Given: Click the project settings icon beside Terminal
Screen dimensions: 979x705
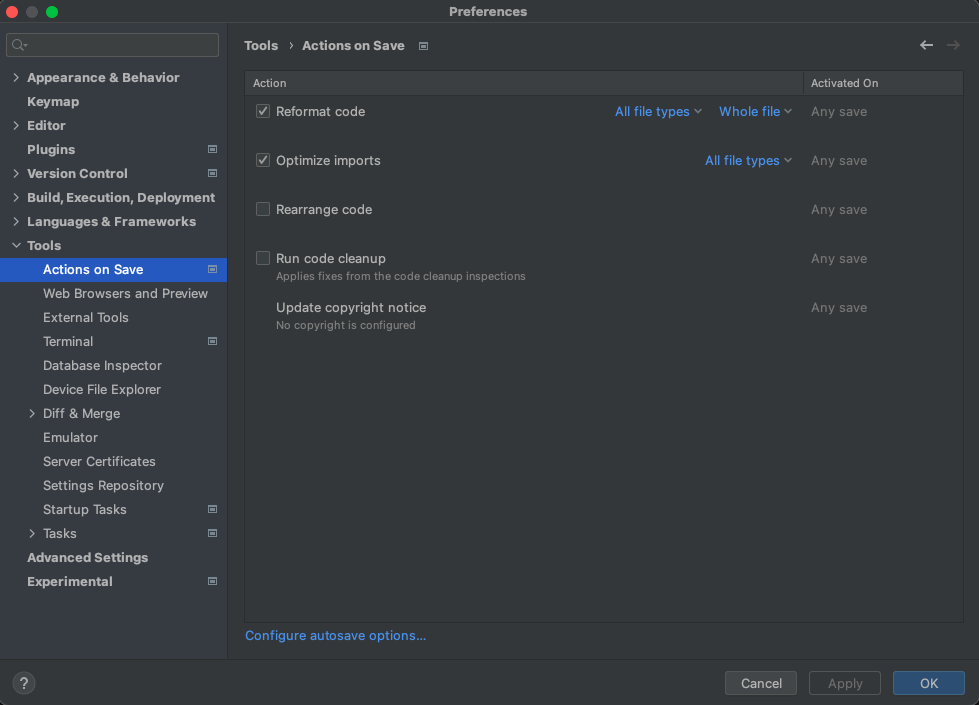Looking at the screenshot, I should pos(212,341).
